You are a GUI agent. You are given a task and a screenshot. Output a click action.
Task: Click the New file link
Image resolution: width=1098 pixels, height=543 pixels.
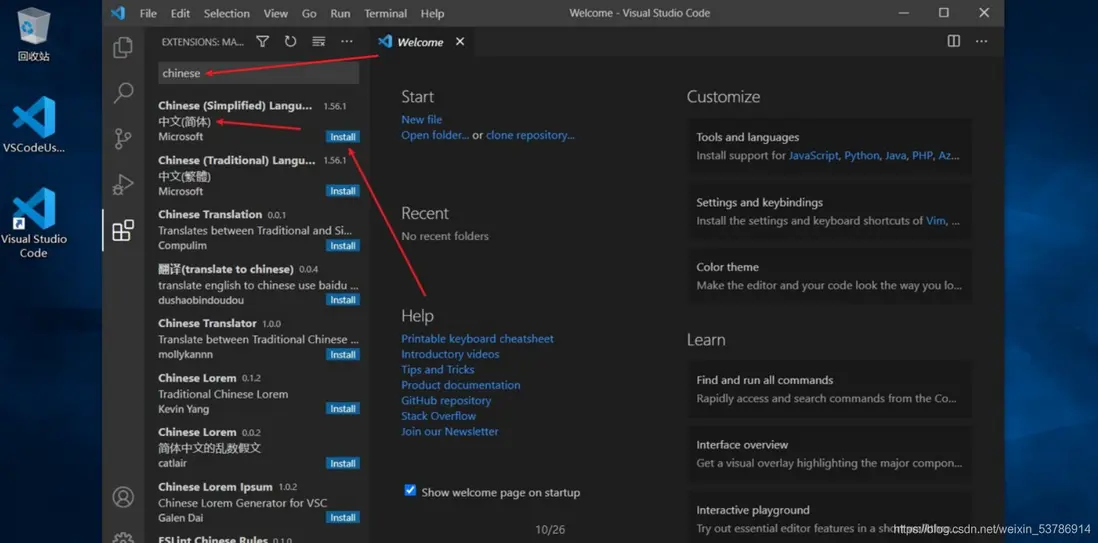[x=421, y=119]
